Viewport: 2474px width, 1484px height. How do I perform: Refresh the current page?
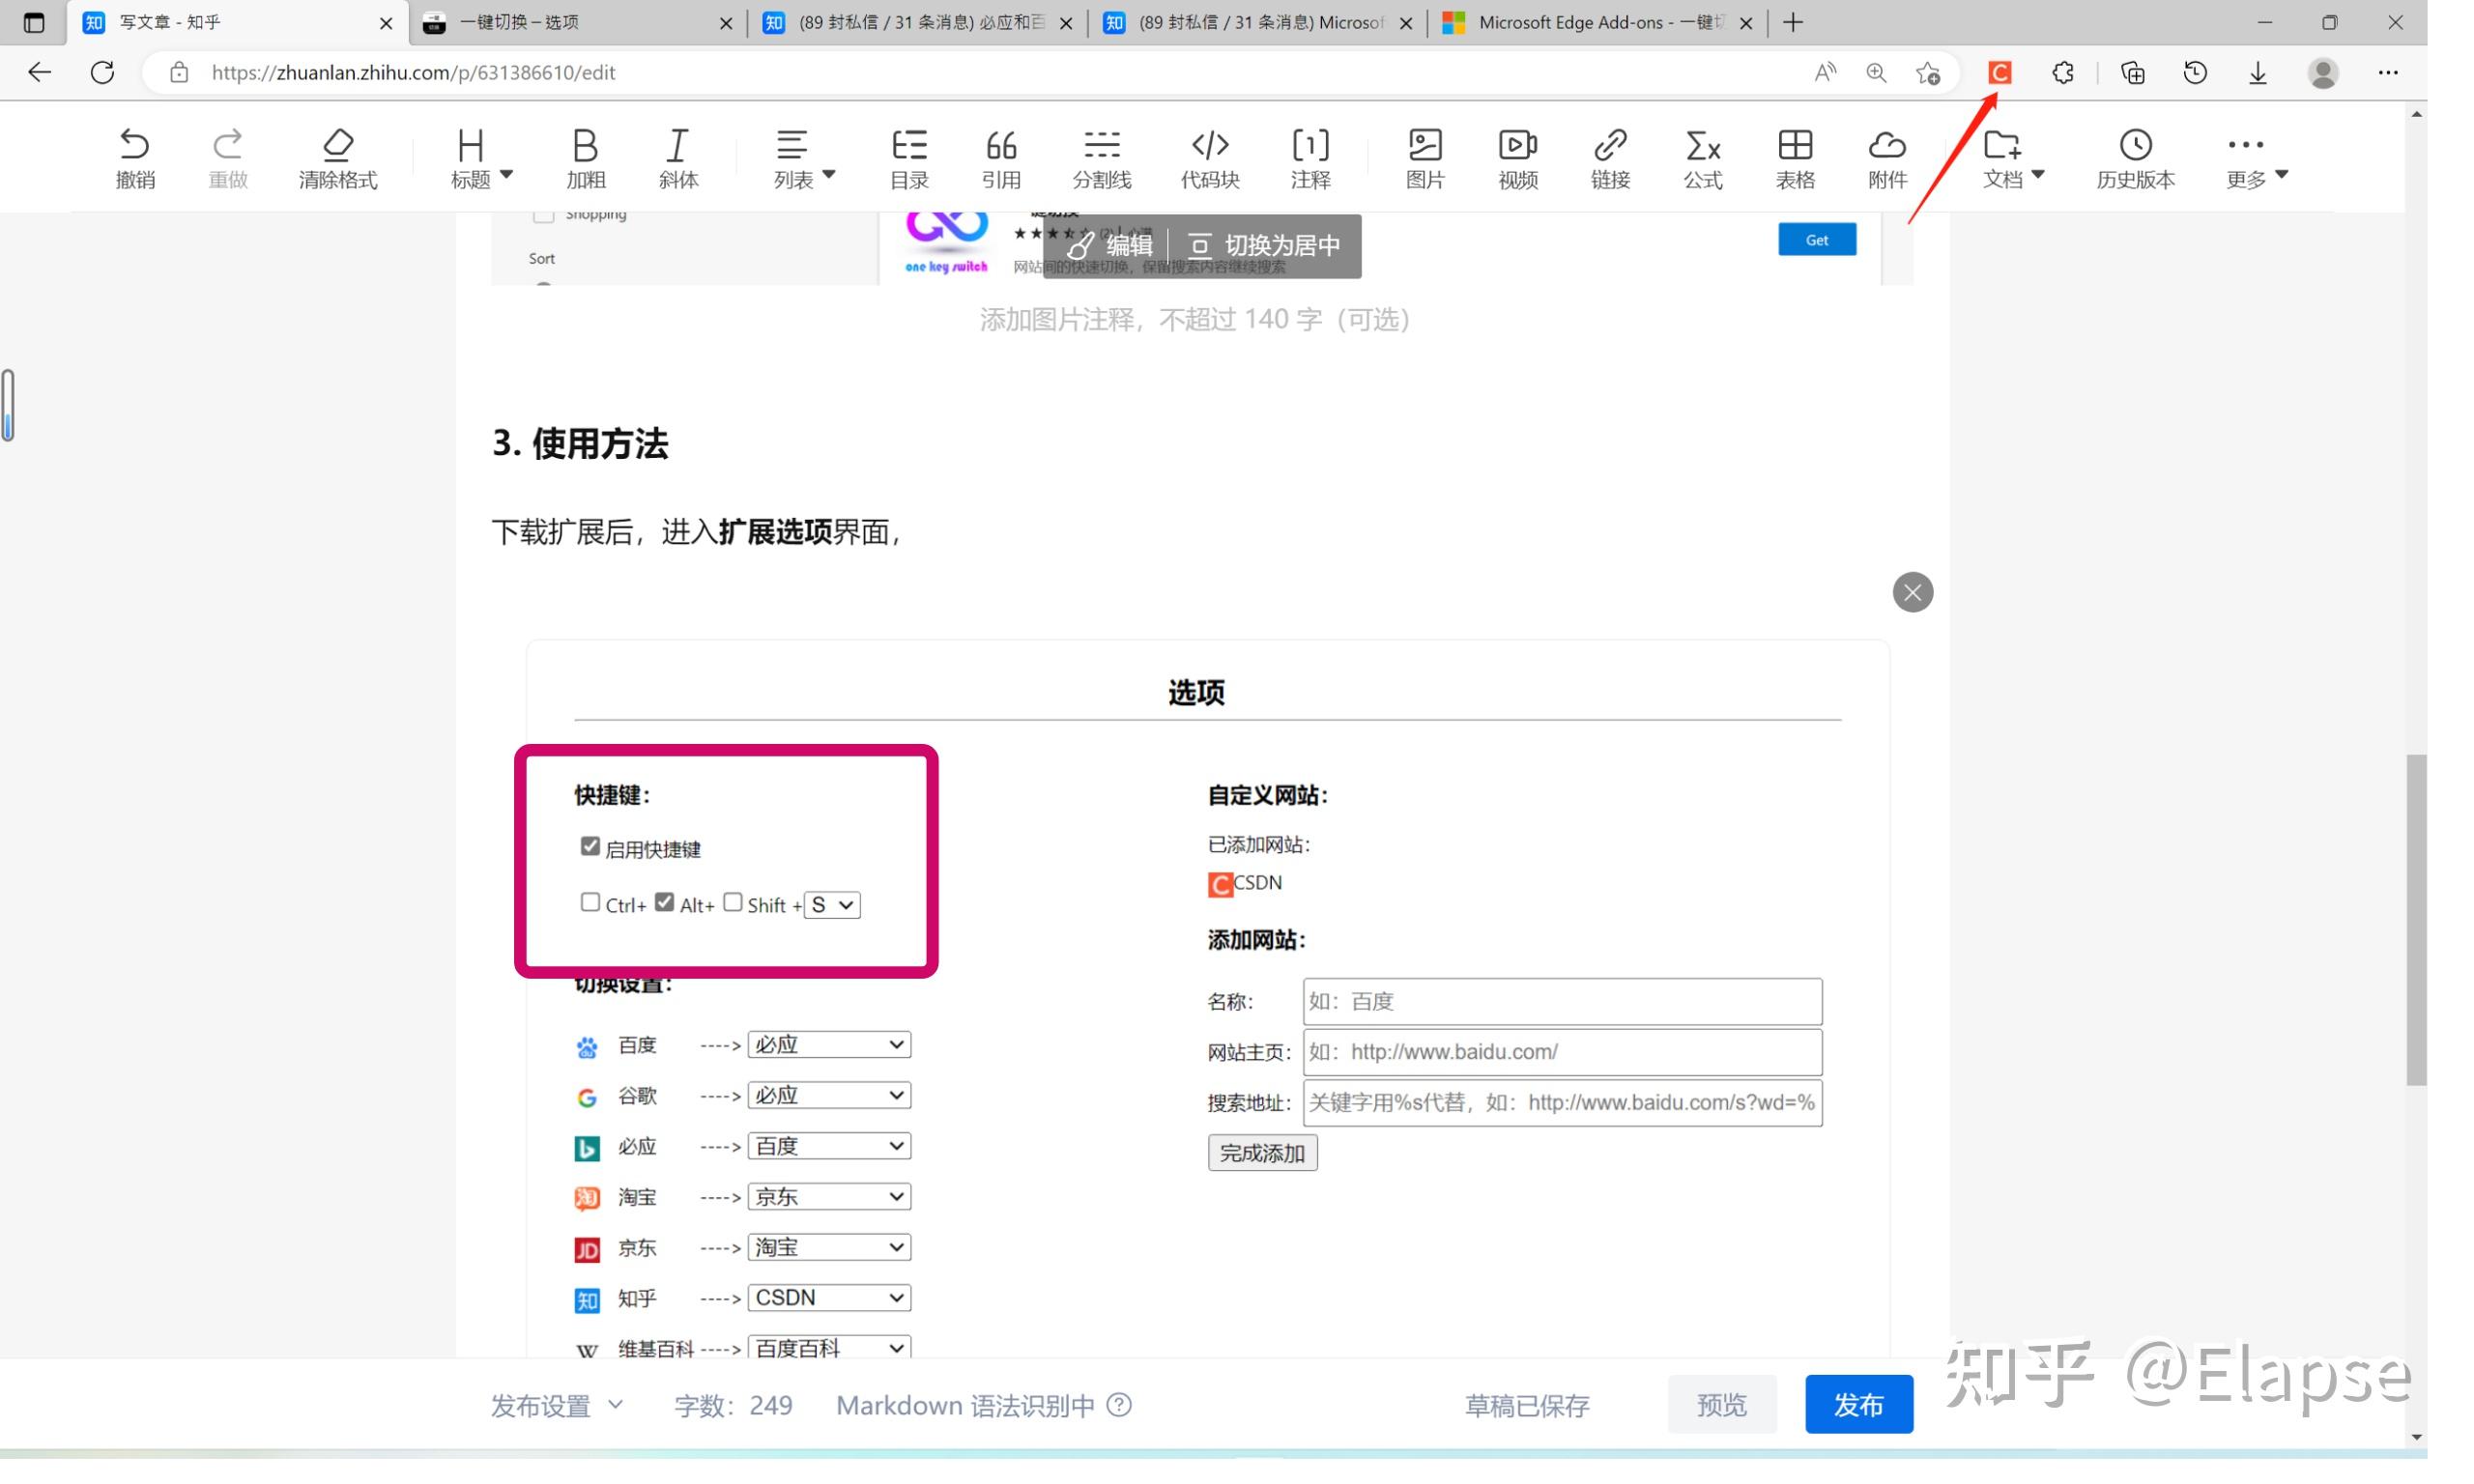(102, 72)
